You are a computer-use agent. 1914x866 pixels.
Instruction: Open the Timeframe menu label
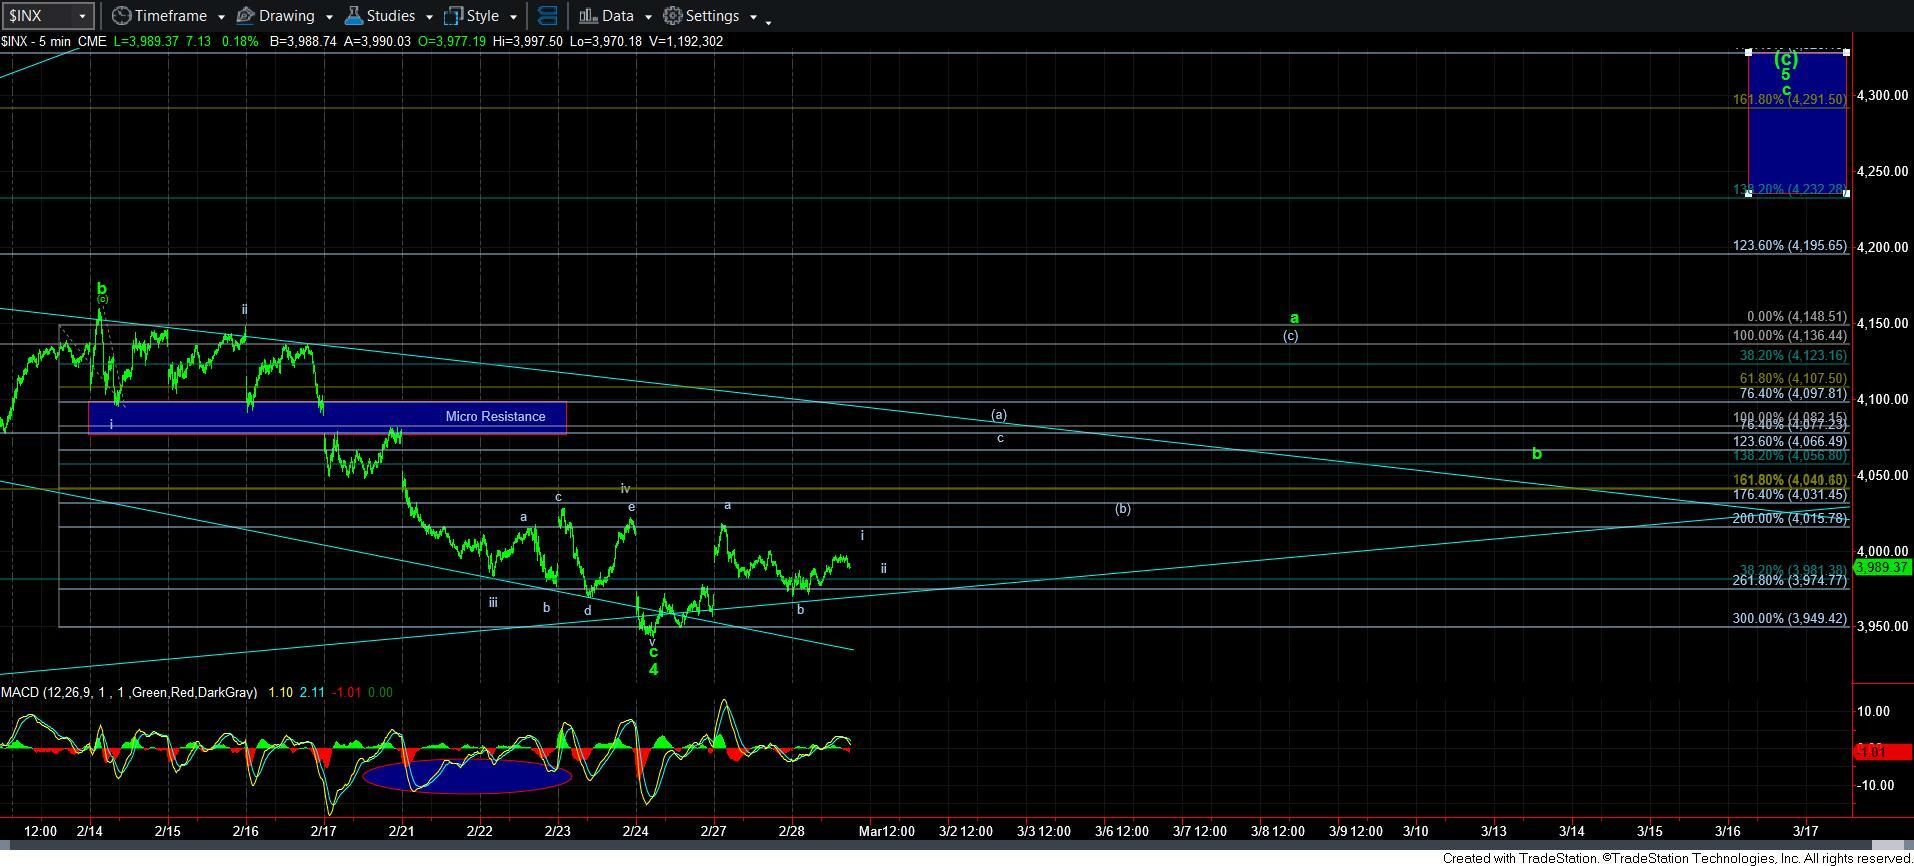(x=170, y=16)
